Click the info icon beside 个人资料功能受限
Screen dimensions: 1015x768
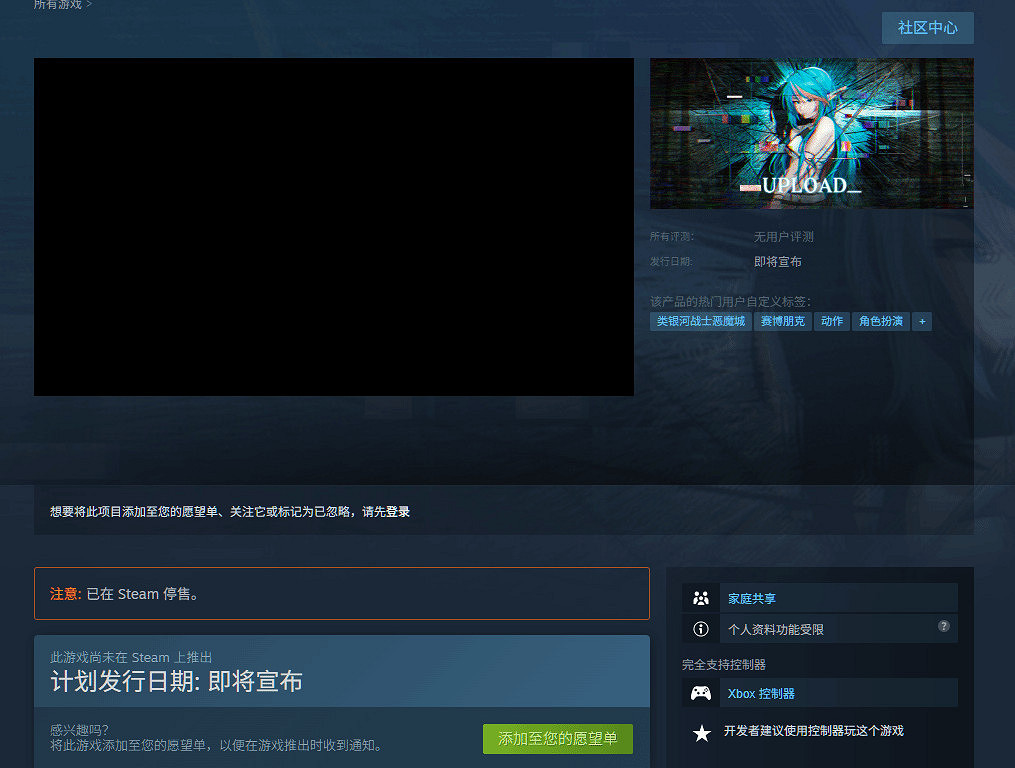(x=701, y=628)
